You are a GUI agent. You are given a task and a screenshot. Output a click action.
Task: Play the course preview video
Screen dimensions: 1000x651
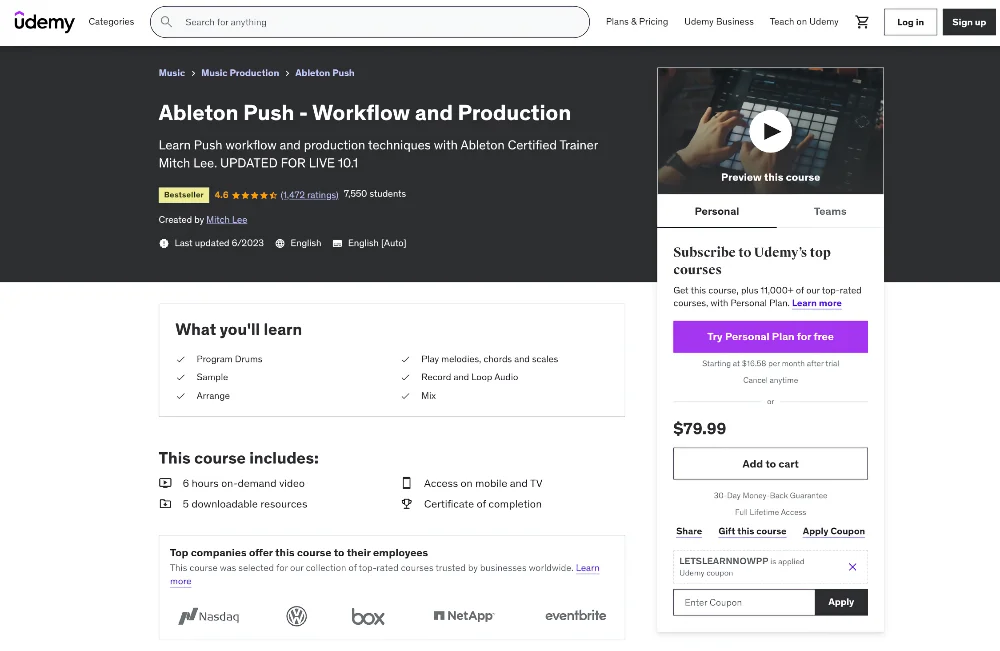tap(769, 130)
